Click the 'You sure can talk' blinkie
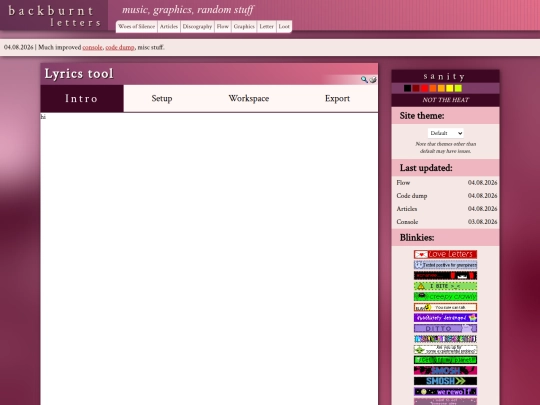The width and height of the screenshot is (540, 405). 445,307
